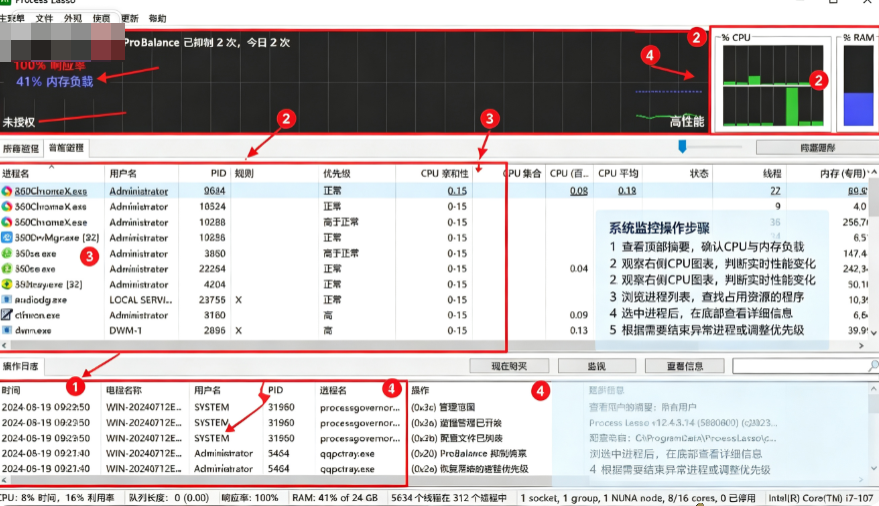Click the process list left scroll arrow
Screen dimensions: 879x506
coord(4,345)
